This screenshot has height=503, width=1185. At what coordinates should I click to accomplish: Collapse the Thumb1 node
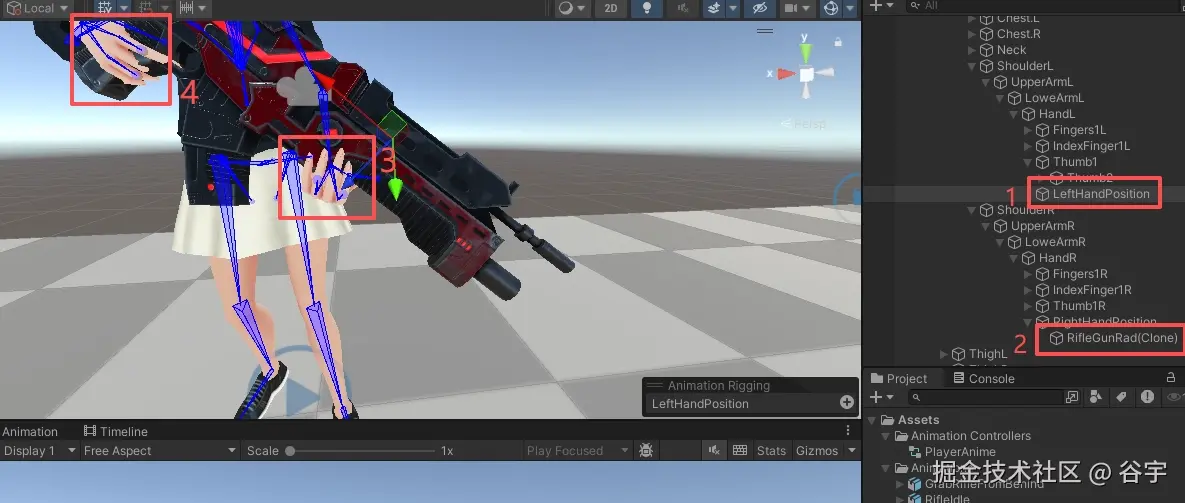[x=1028, y=162]
